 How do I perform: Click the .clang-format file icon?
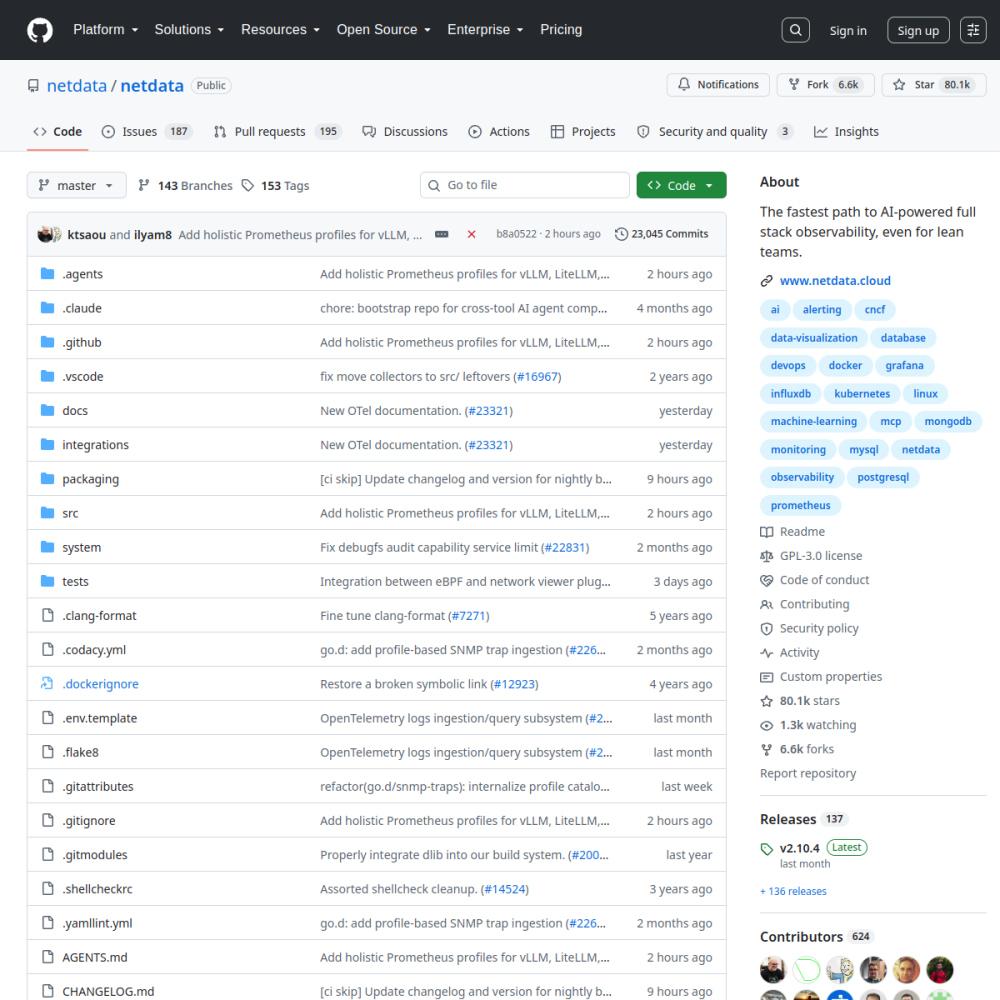(x=47, y=615)
